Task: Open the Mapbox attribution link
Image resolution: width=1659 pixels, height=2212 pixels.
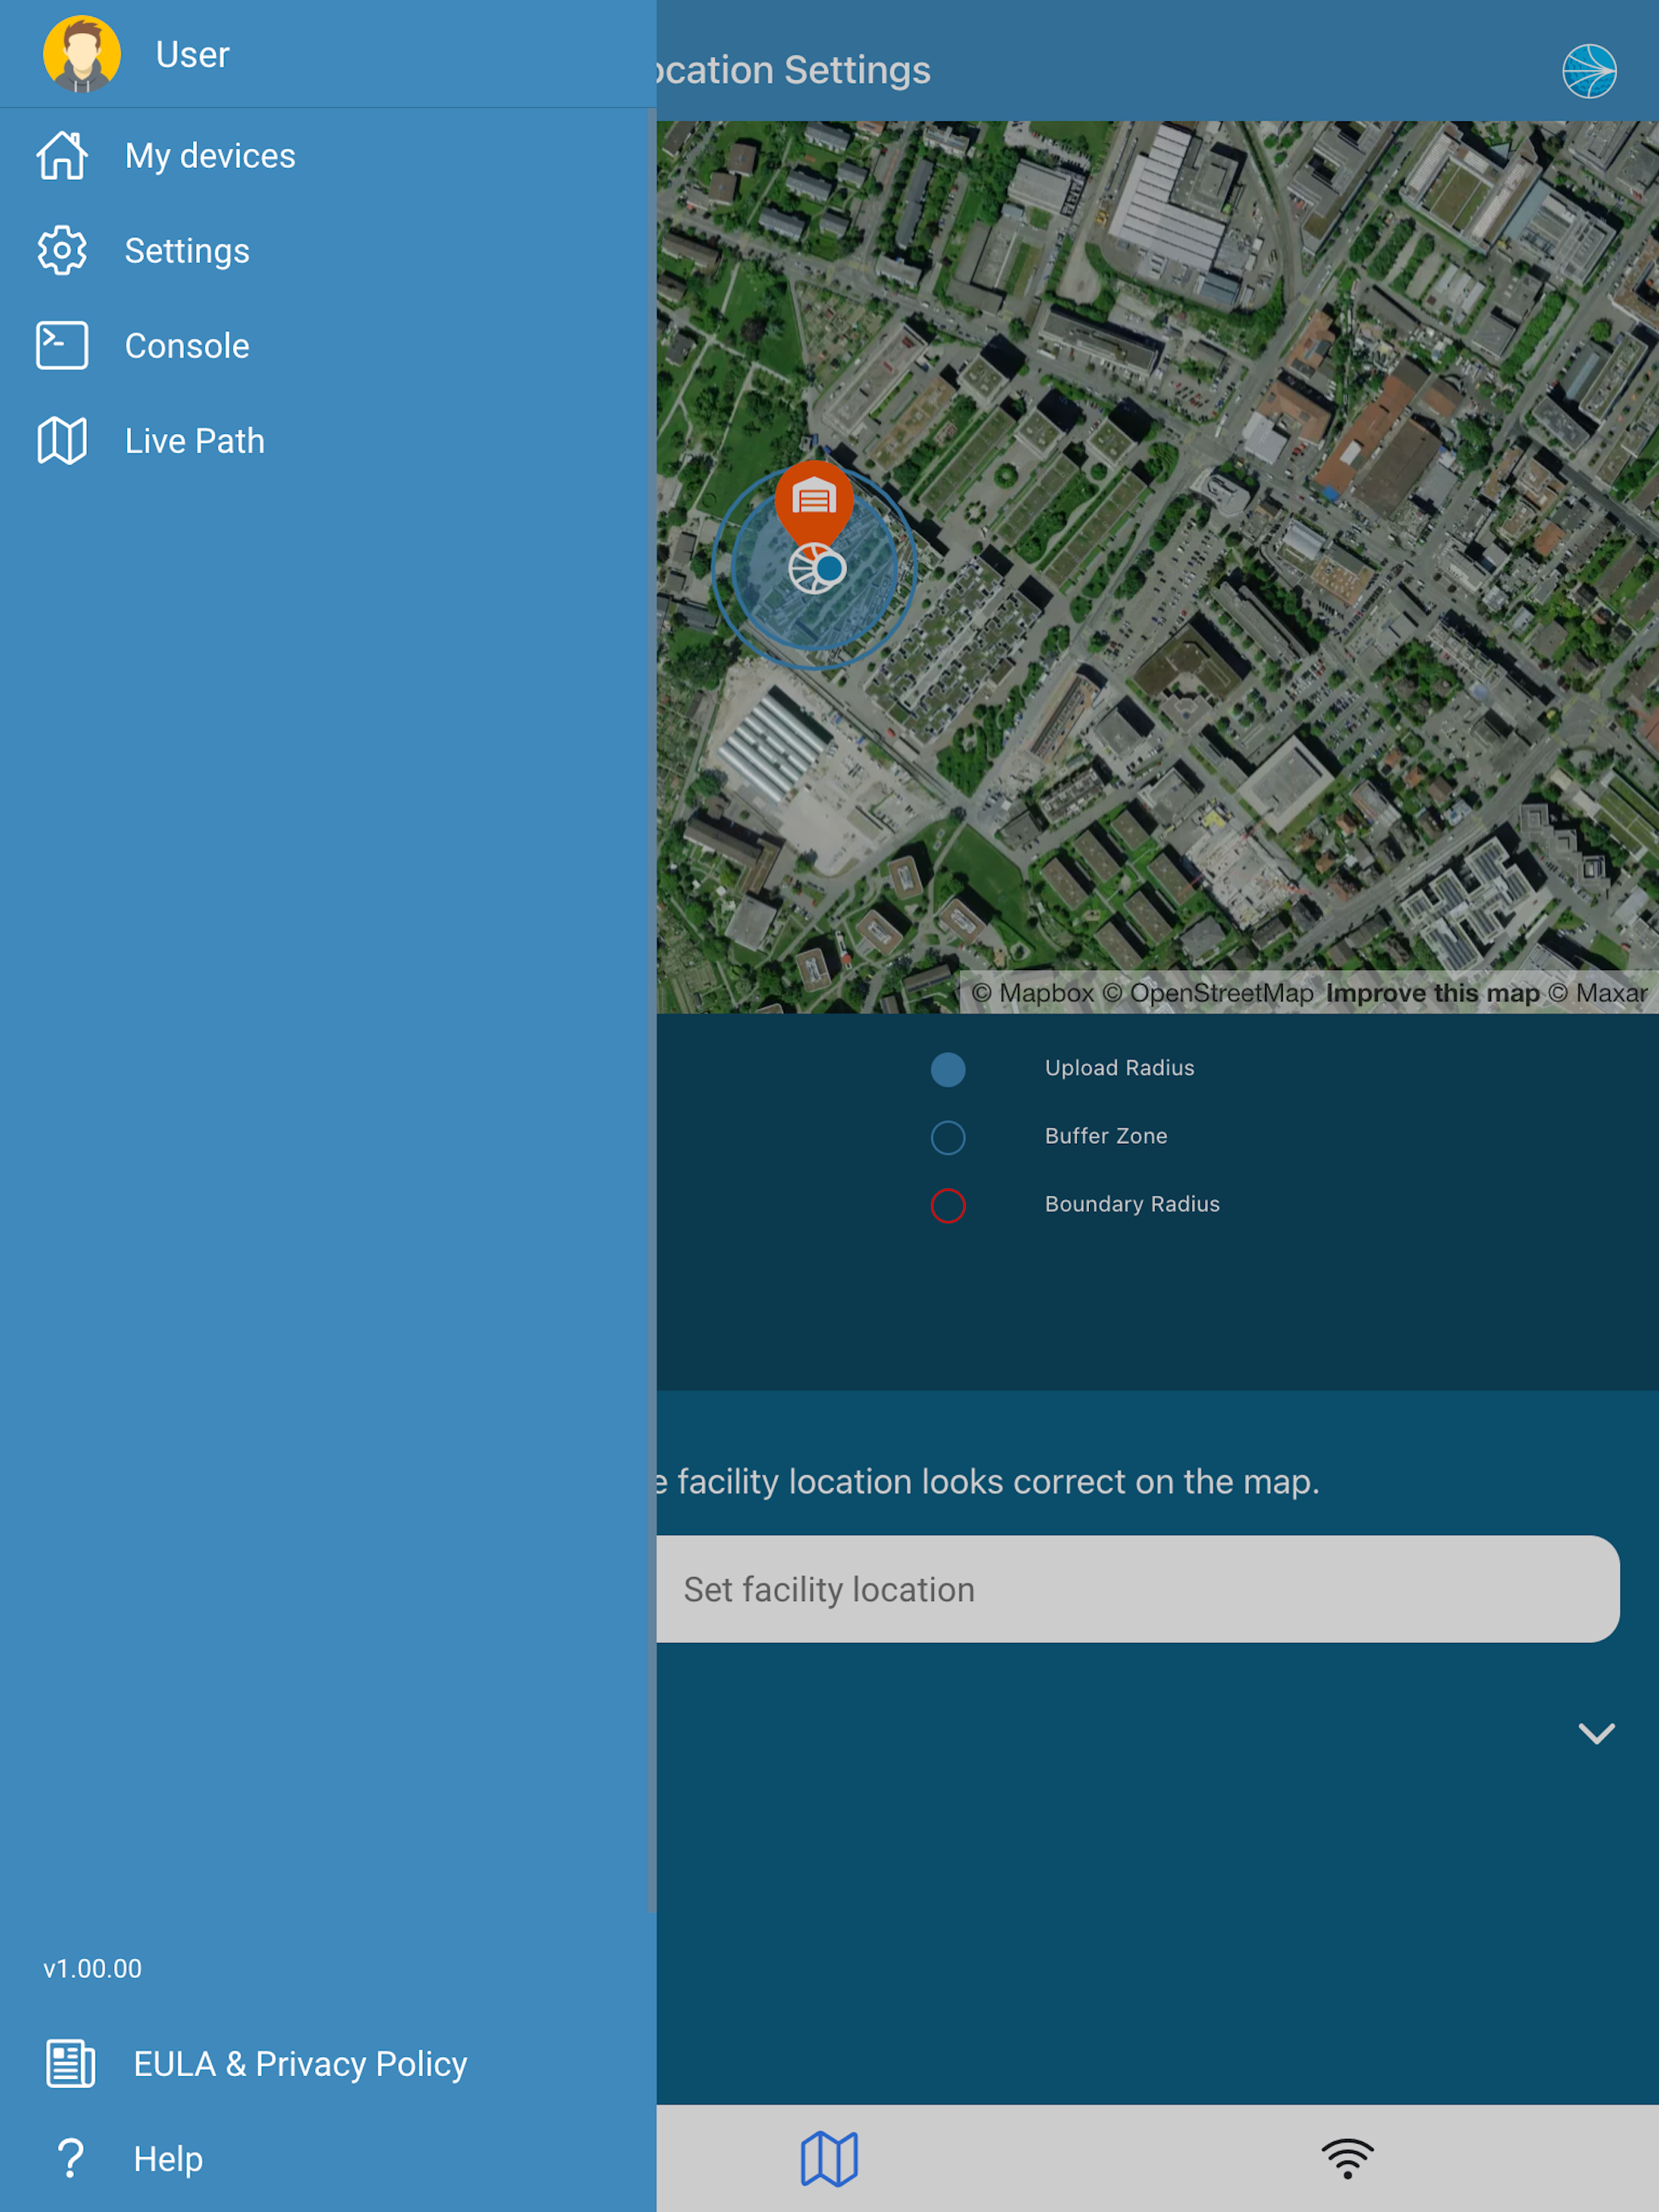Action: (x=1033, y=993)
